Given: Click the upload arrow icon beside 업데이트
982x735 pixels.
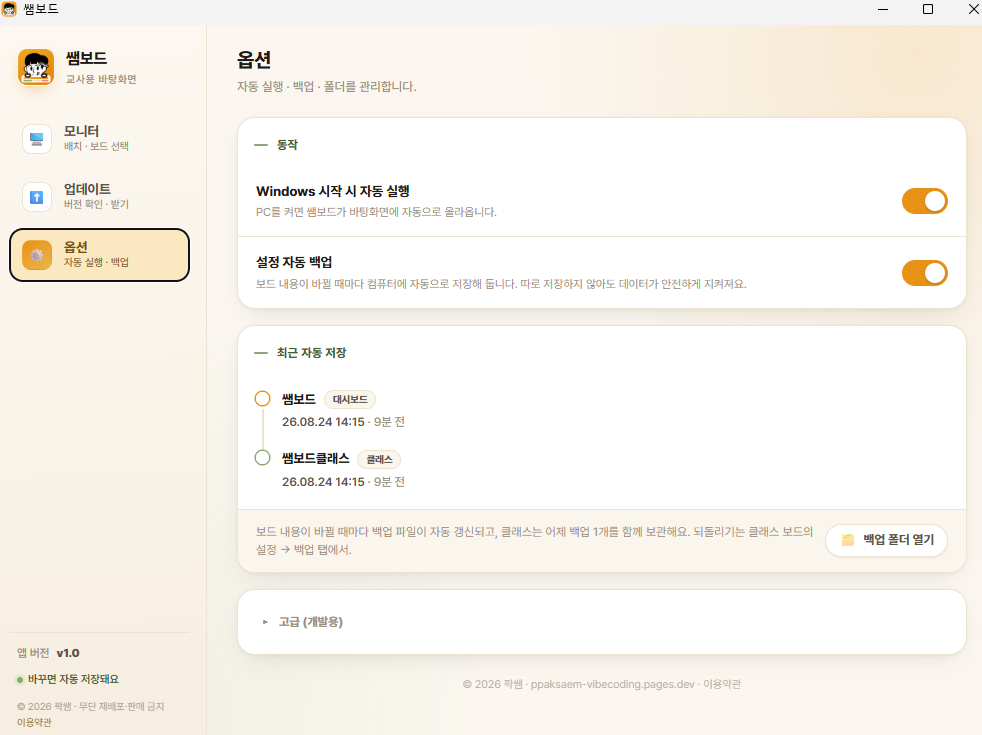Looking at the screenshot, I should 37,197.
